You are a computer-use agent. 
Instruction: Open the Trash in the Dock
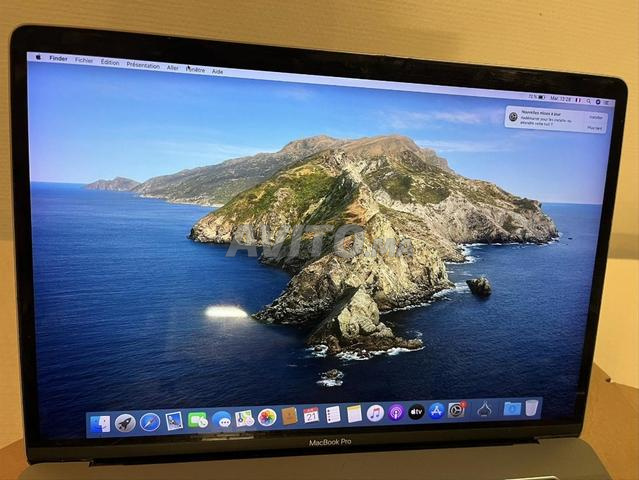(x=531, y=407)
